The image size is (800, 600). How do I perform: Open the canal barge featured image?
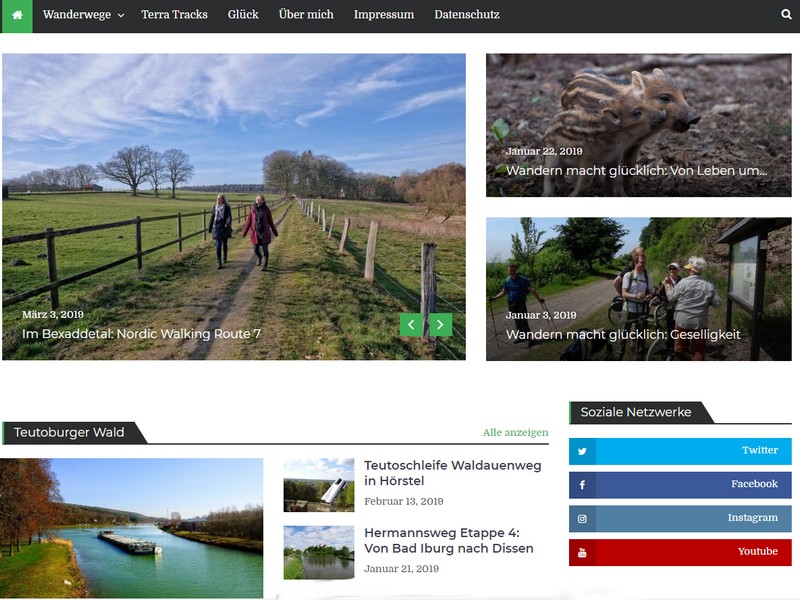click(x=132, y=528)
